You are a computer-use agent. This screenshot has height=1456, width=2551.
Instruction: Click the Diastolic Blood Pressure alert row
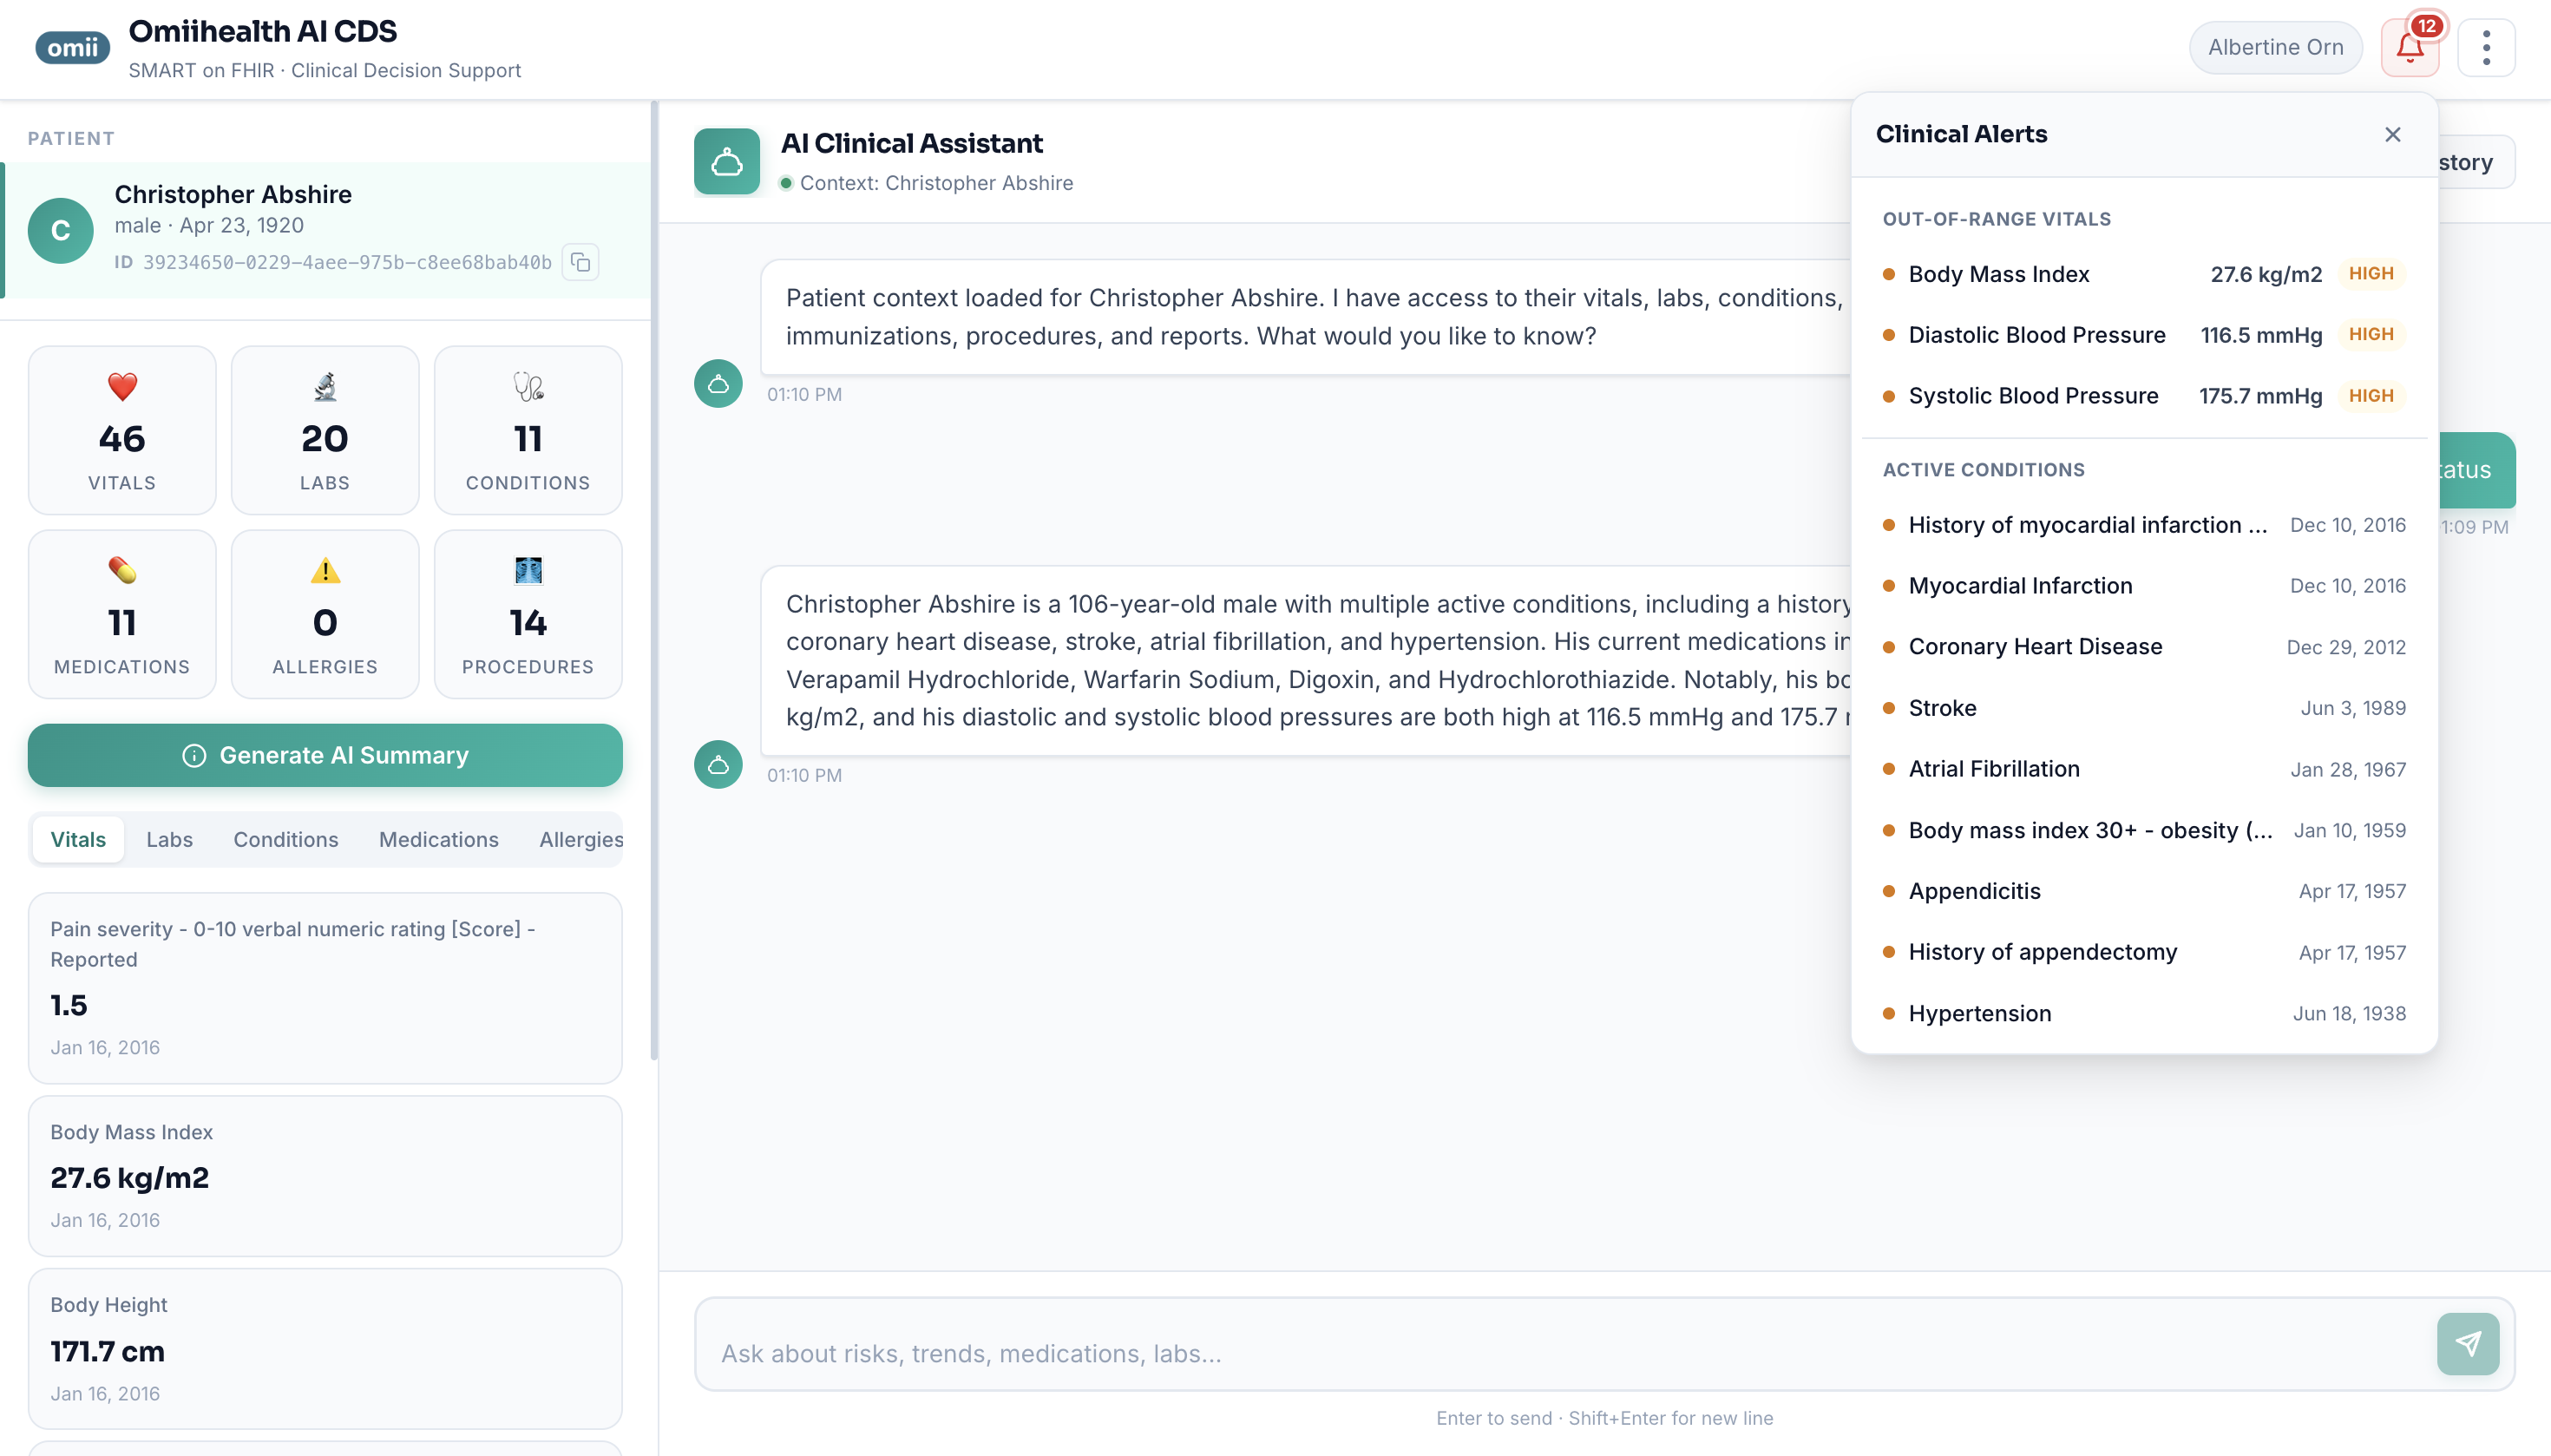pyautogui.click(x=2144, y=335)
